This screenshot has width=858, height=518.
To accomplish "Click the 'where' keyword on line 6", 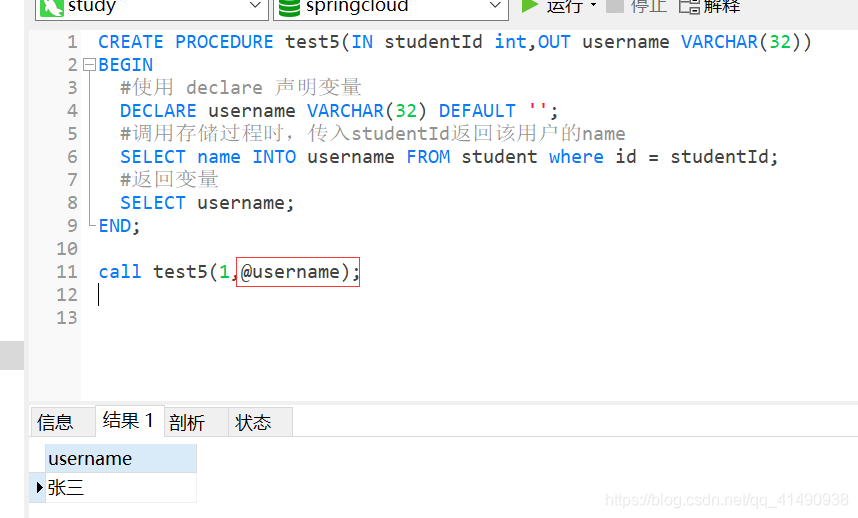I will (x=576, y=157).
